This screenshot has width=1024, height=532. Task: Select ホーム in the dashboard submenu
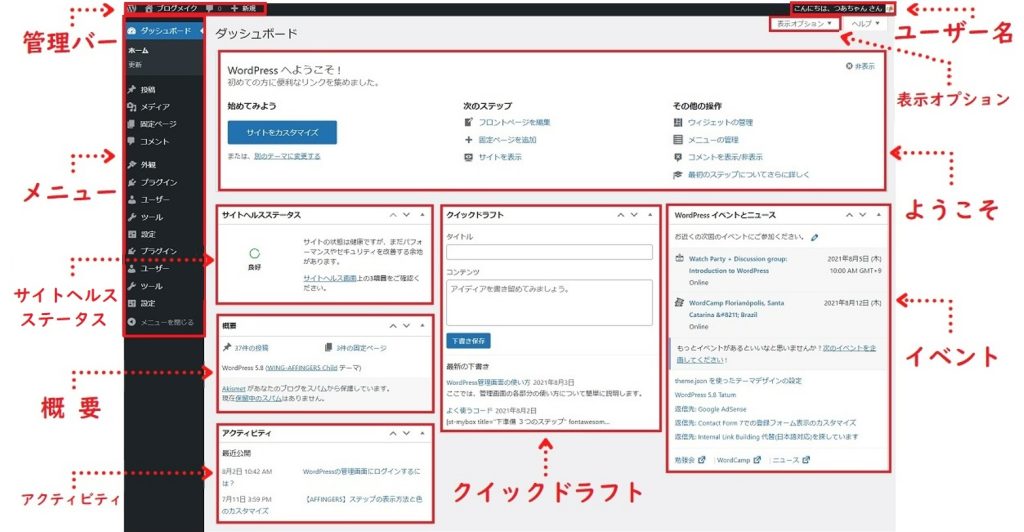pyautogui.click(x=138, y=50)
